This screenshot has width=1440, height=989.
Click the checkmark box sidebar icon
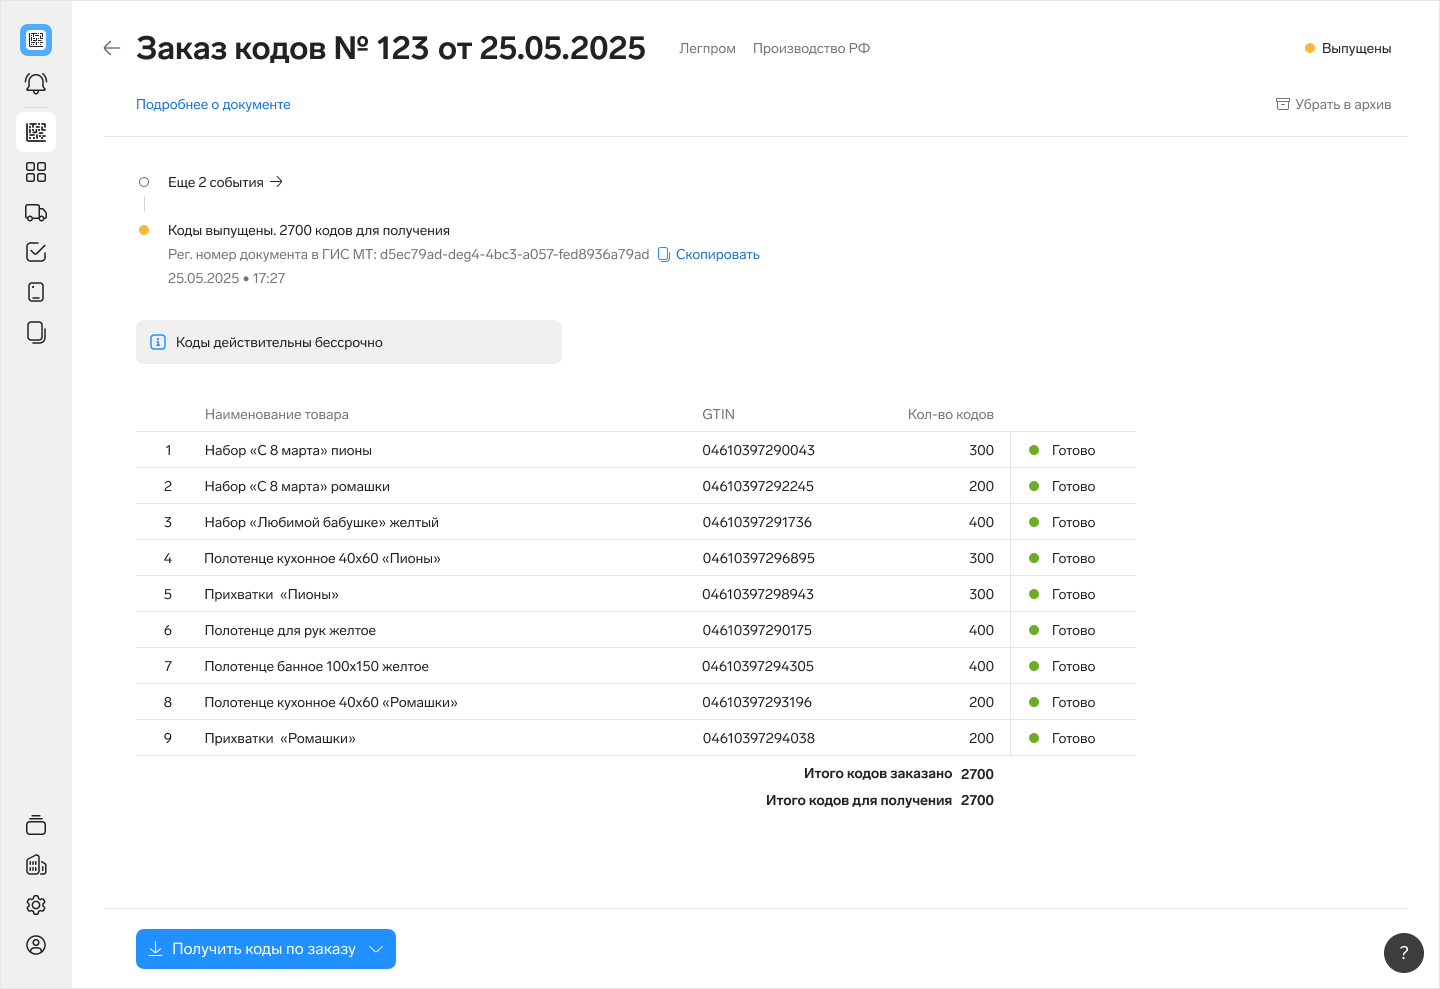pyautogui.click(x=36, y=252)
